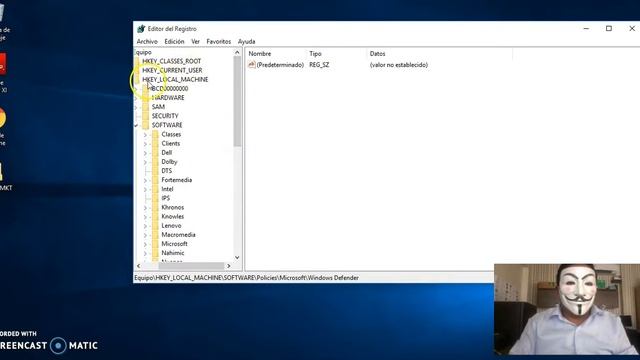Click the Intel folder icon
The image size is (640, 360).
coord(155,189)
